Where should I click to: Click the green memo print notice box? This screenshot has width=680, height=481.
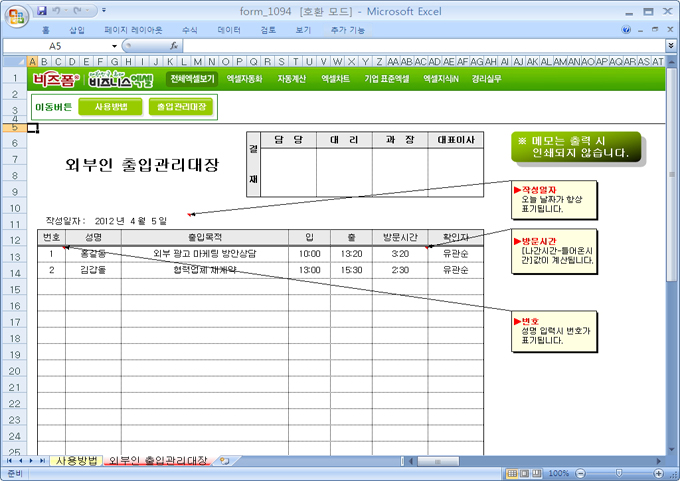click(x=575, y=147)
